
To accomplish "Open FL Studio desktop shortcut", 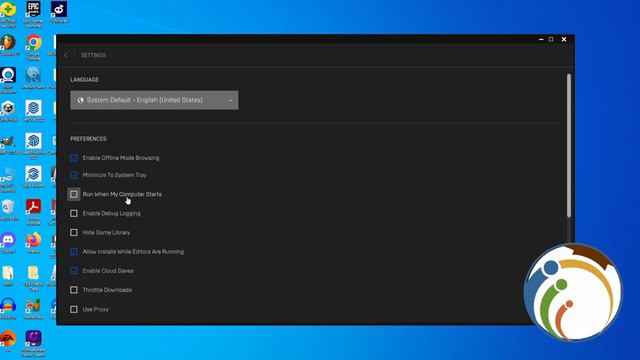I will [8, 45].
